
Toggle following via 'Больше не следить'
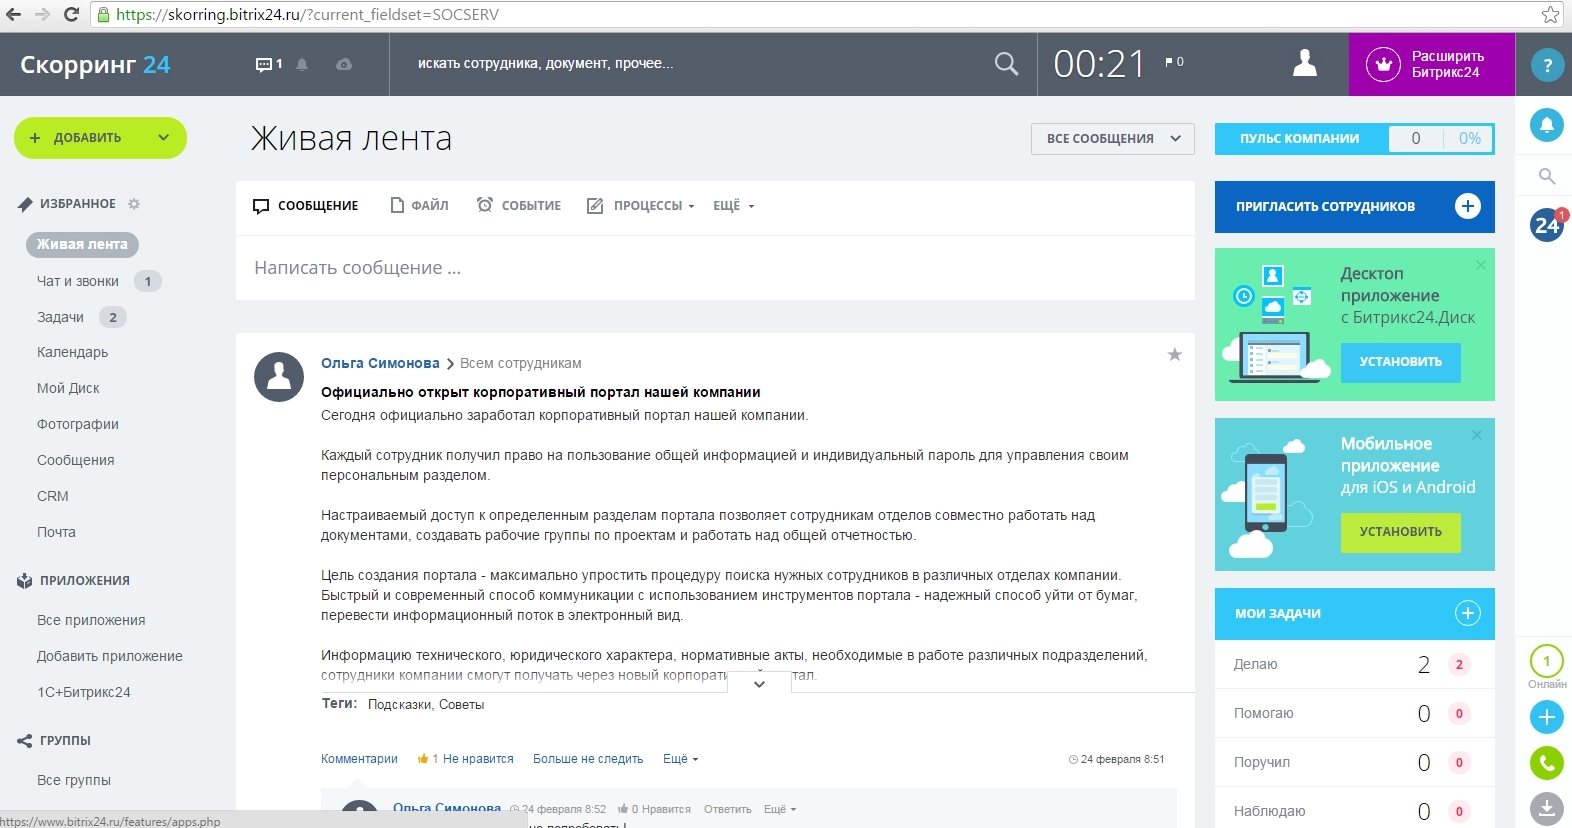click(587, 759)
